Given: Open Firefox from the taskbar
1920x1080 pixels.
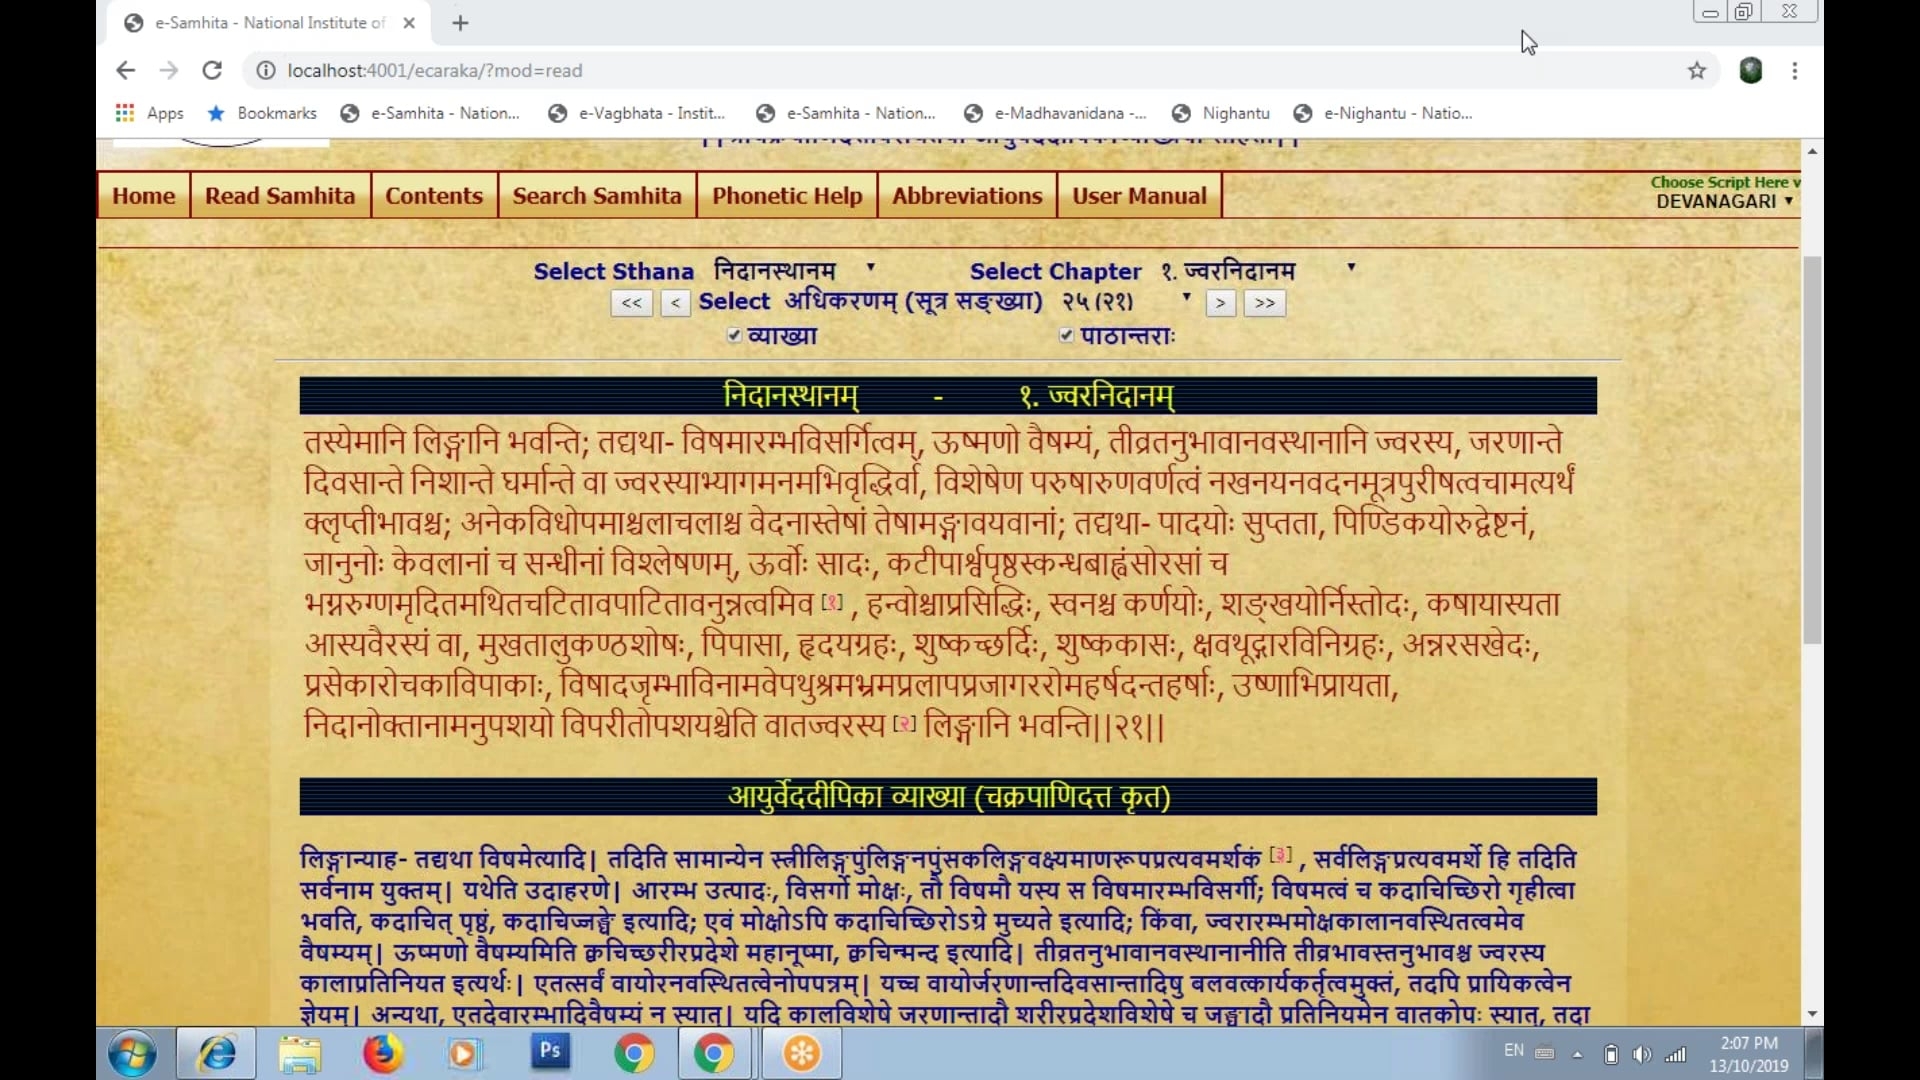Looking at the screenshot, I should pos(382,1054).
